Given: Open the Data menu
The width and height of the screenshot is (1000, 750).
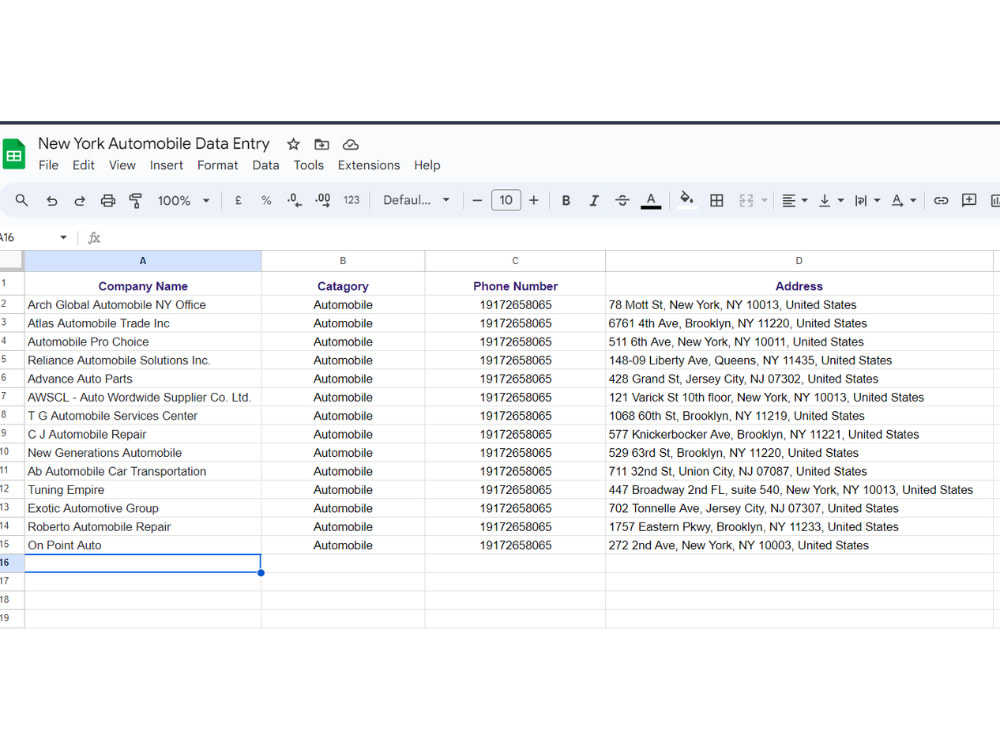Looking at the screenshot, I should [x=265, y=165].
